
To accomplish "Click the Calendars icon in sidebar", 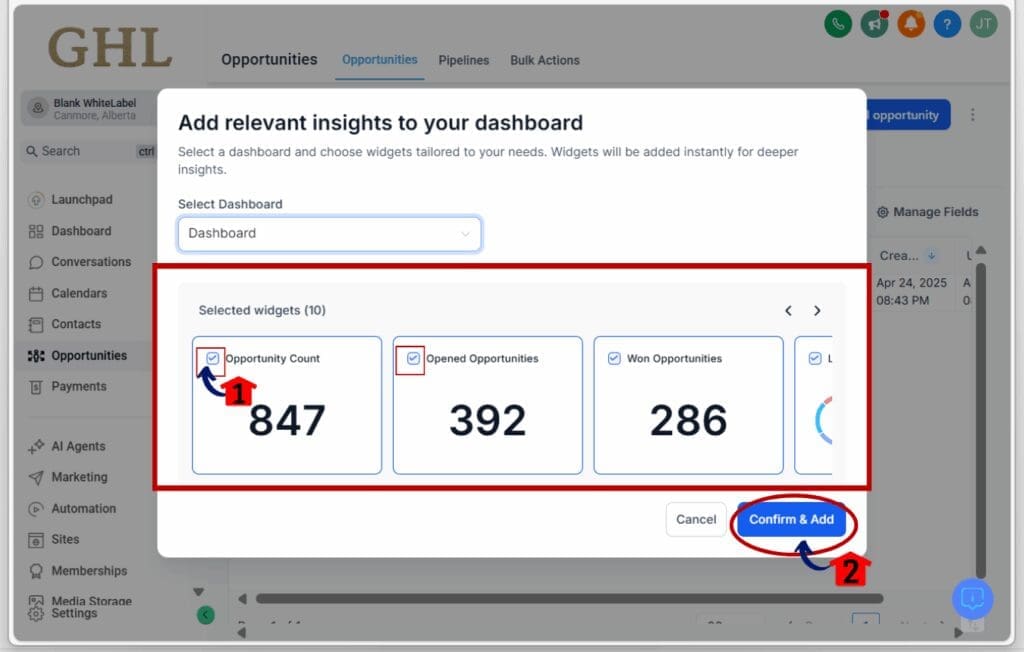I will [36, 293].
